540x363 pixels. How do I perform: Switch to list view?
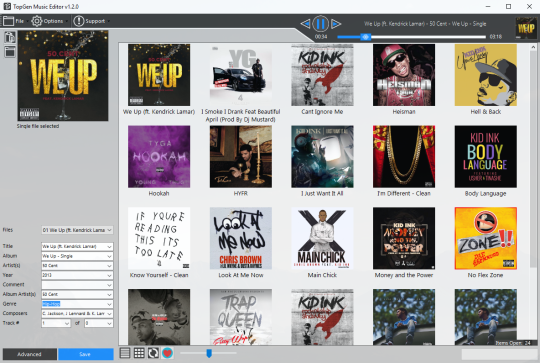125,353
